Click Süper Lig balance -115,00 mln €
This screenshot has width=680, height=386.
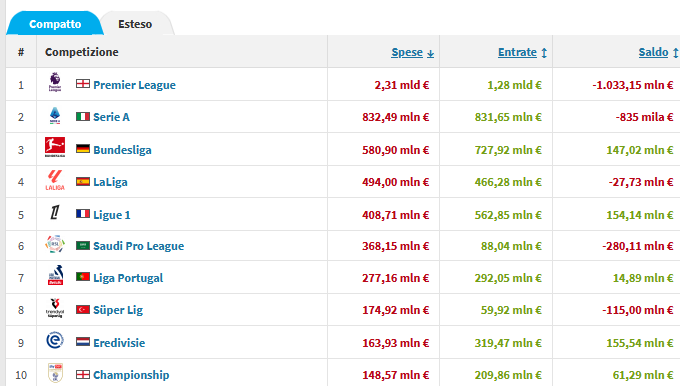[638, 310]
